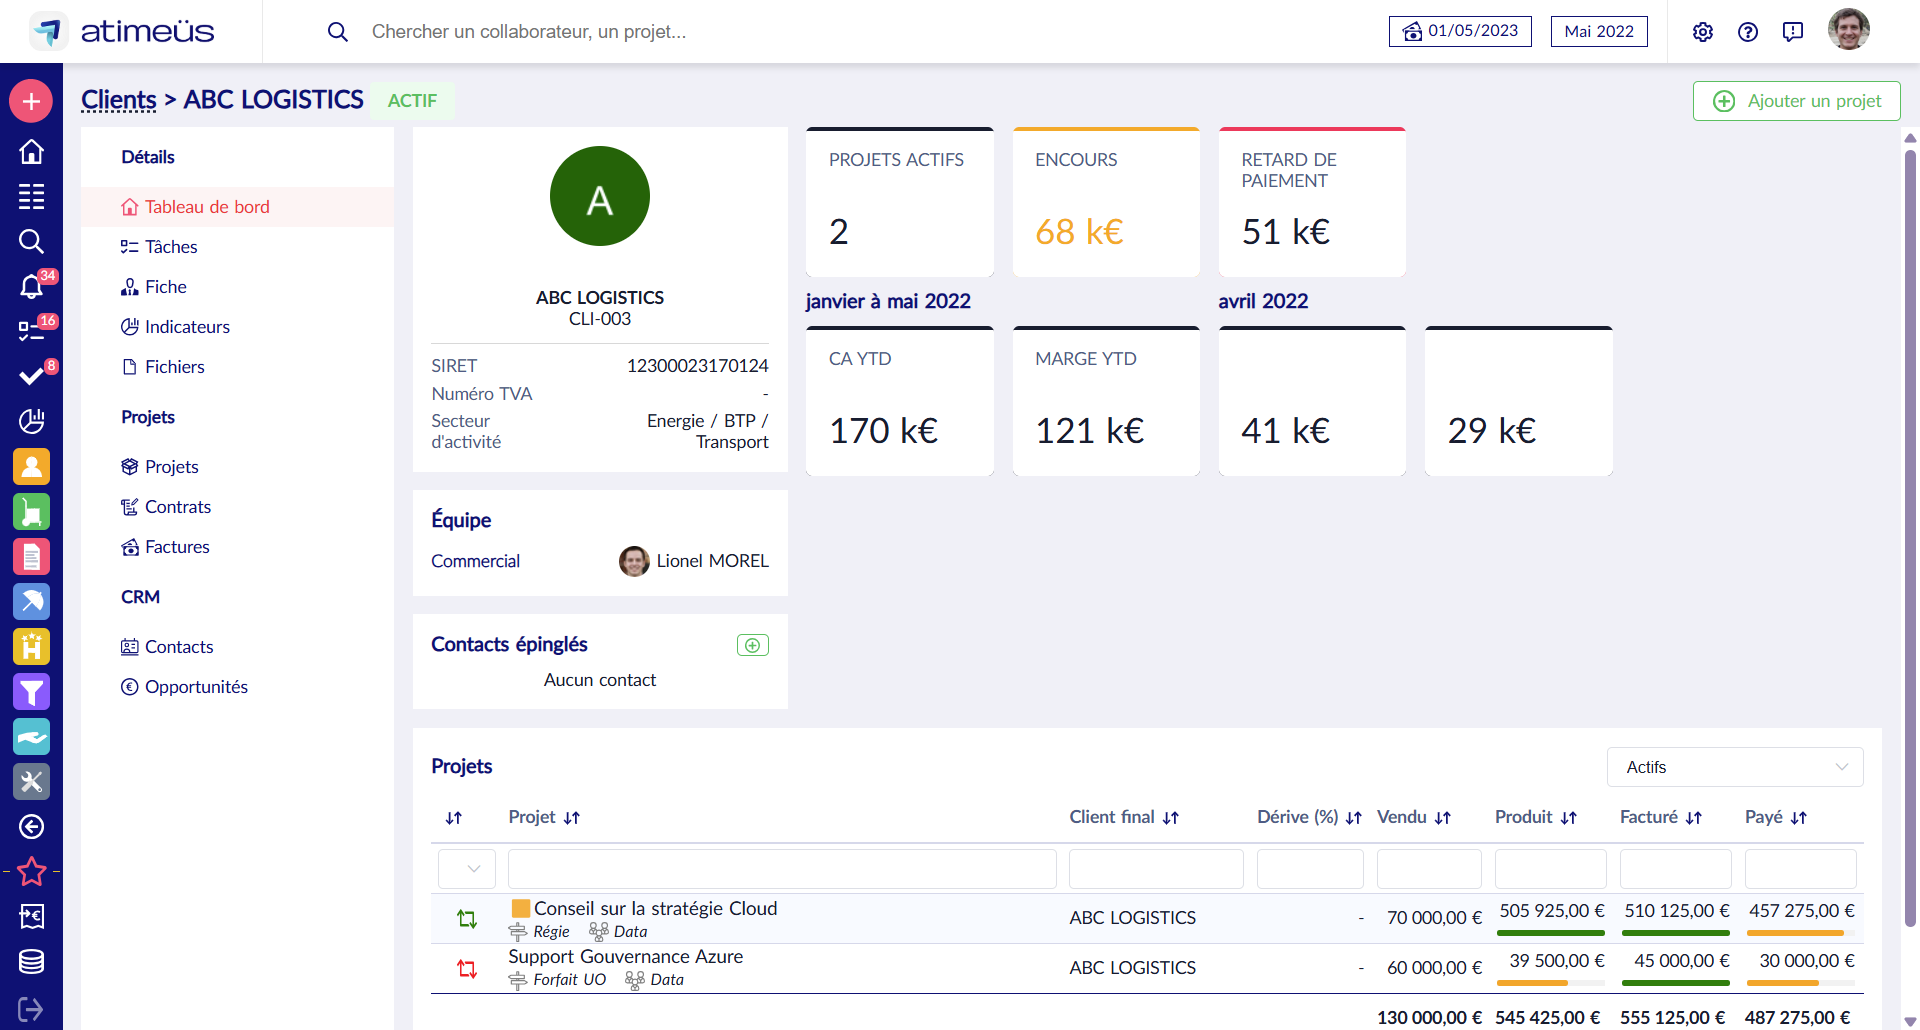1920x1030 pixels.
Task: Toggle recurrence on the Conseil stratégie Cloud project
Action: tap(466, 917)
